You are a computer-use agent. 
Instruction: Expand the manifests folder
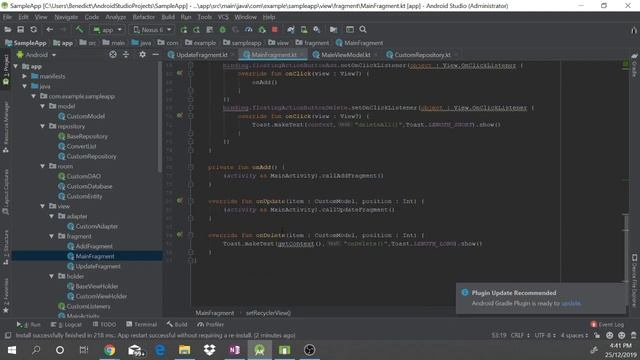[24, 76]
